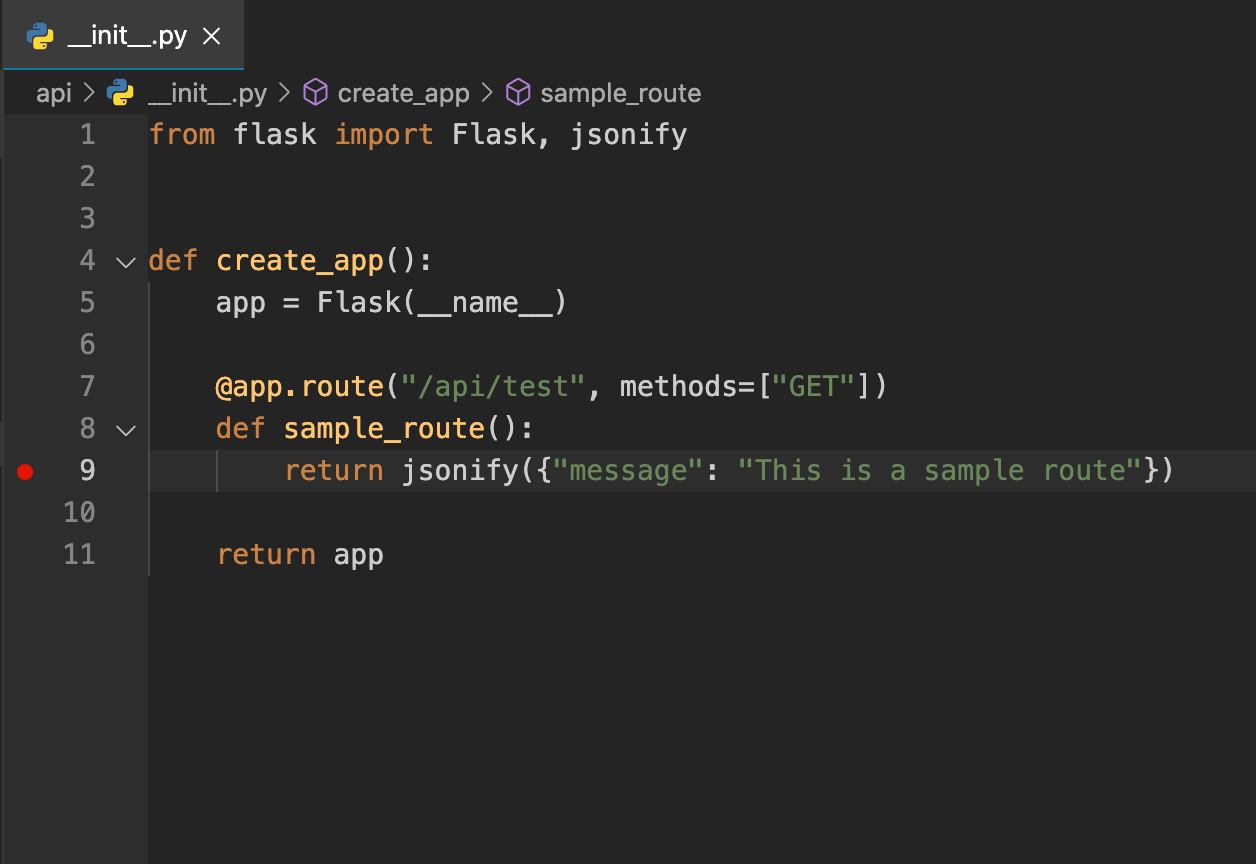Click '@app.route' decorator on line 7
The image size is (1256, 864).
300,387
